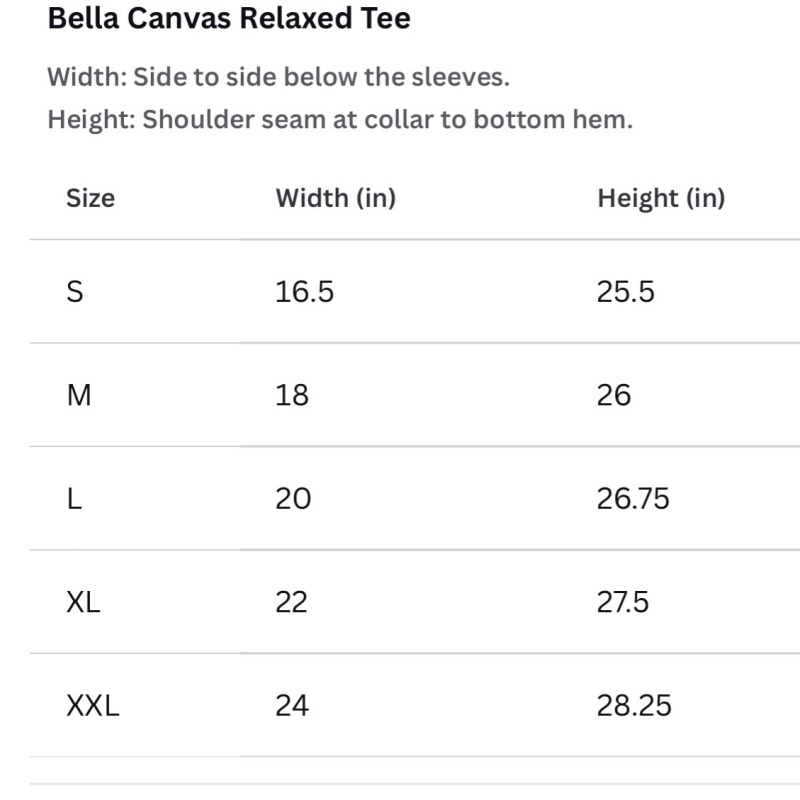This screenshot has width=800, height=800.
Task: Click the width value 22
Action: 291,602
